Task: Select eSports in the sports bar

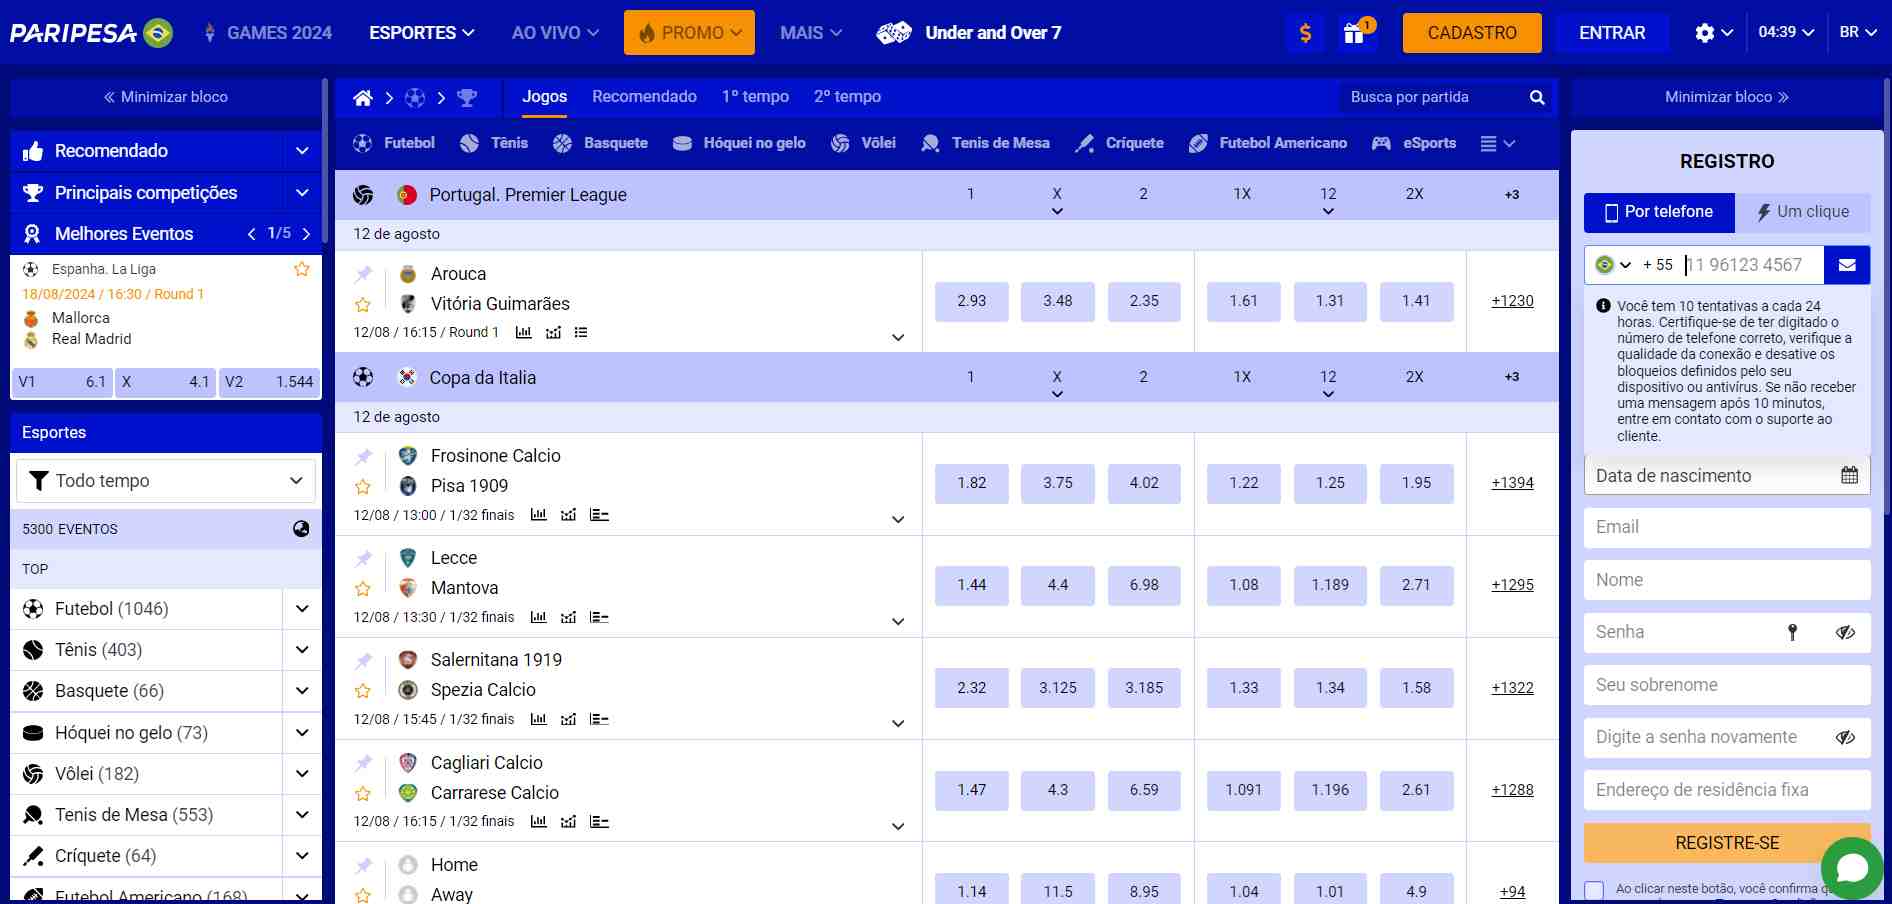Action: click(x=1414, y=143)
